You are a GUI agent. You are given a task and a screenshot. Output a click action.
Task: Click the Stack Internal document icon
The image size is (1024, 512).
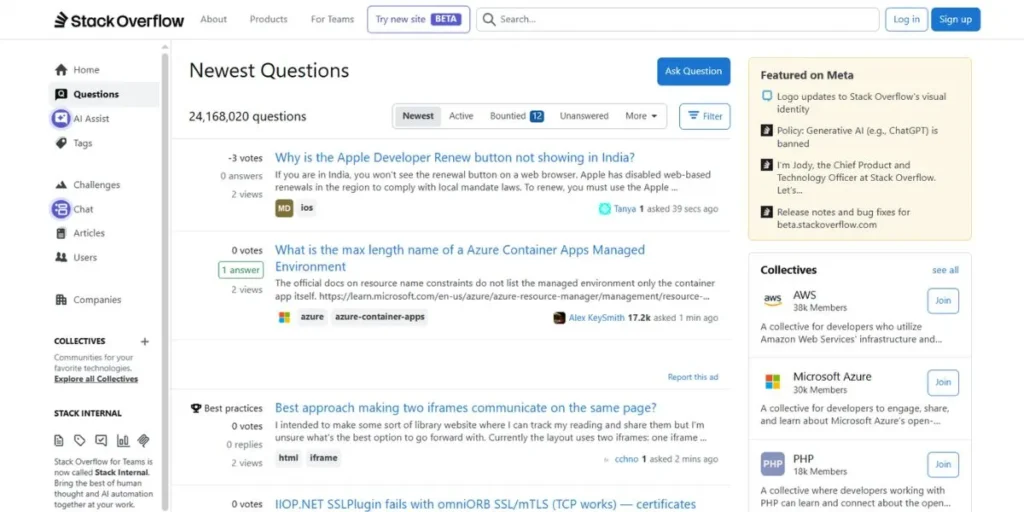coord(59,440)
